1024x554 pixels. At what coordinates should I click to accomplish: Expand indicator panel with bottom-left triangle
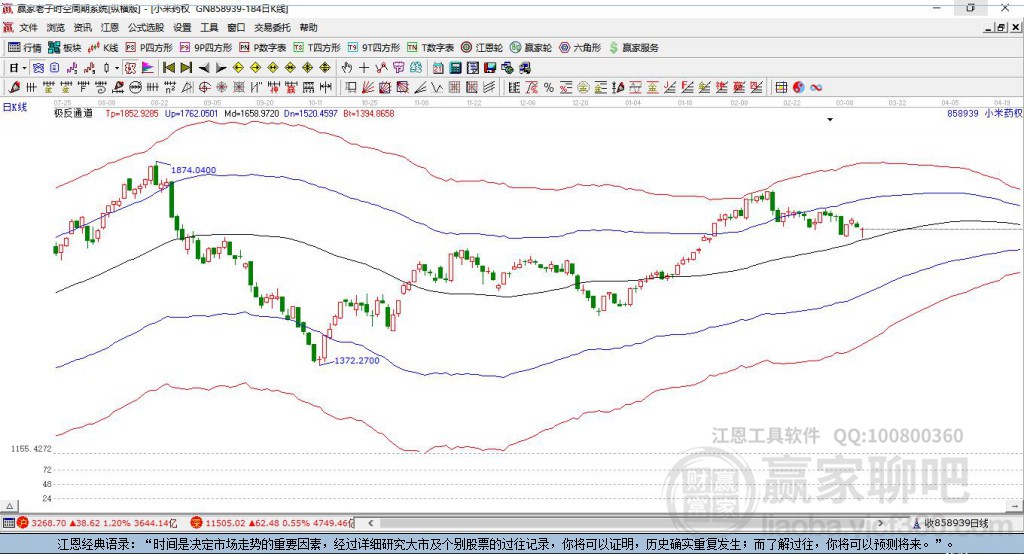click(x=9, y=506)
